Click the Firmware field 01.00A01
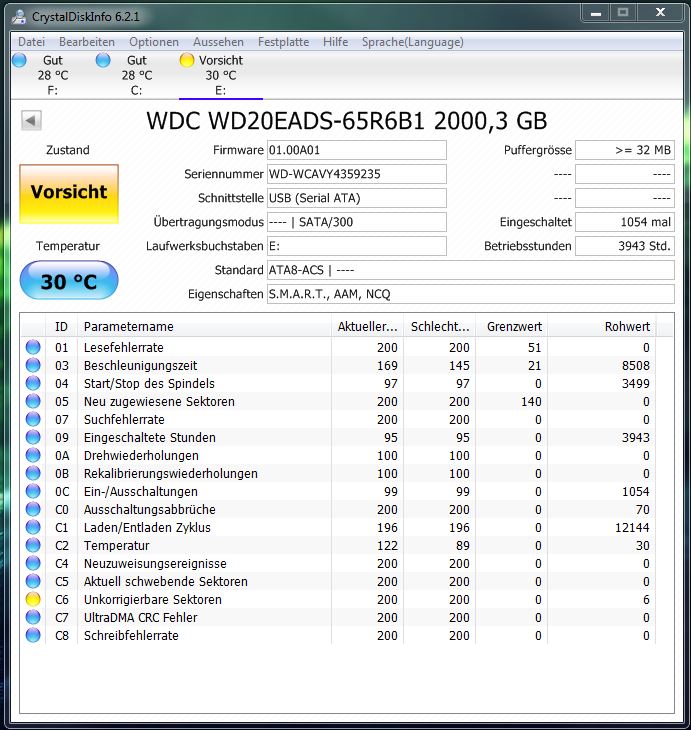691x730 pixels. click(x=357, y=150)
